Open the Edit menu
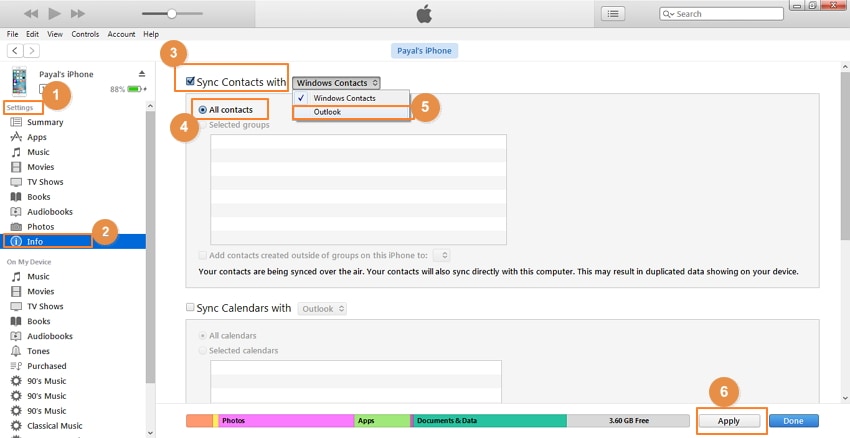The height and width of the screenshot is (438, 850). point(33,34)
